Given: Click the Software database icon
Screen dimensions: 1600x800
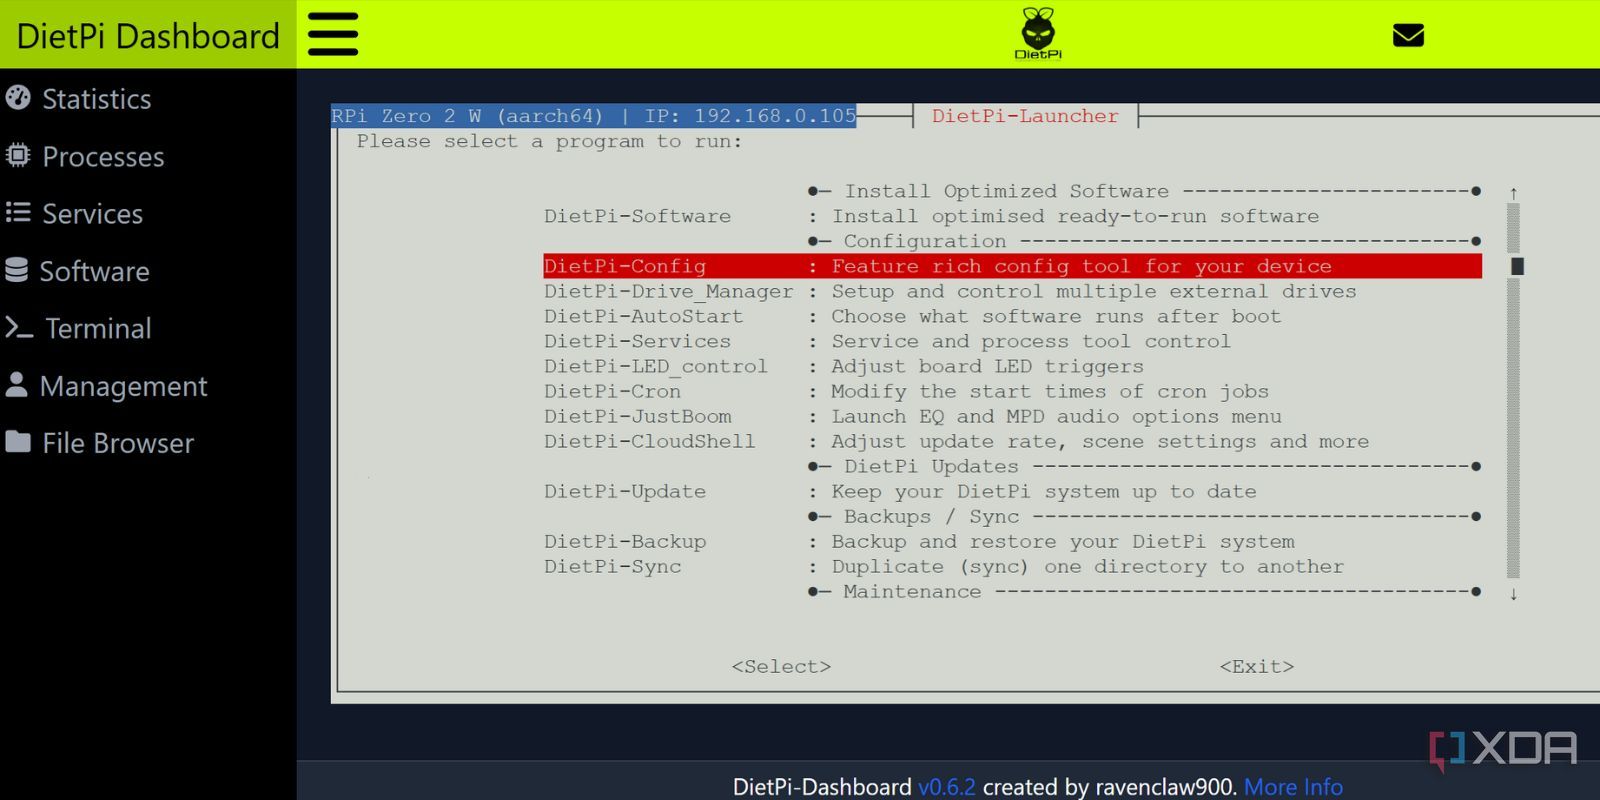Looking at the screenshot, I should (x=16, y=270).
